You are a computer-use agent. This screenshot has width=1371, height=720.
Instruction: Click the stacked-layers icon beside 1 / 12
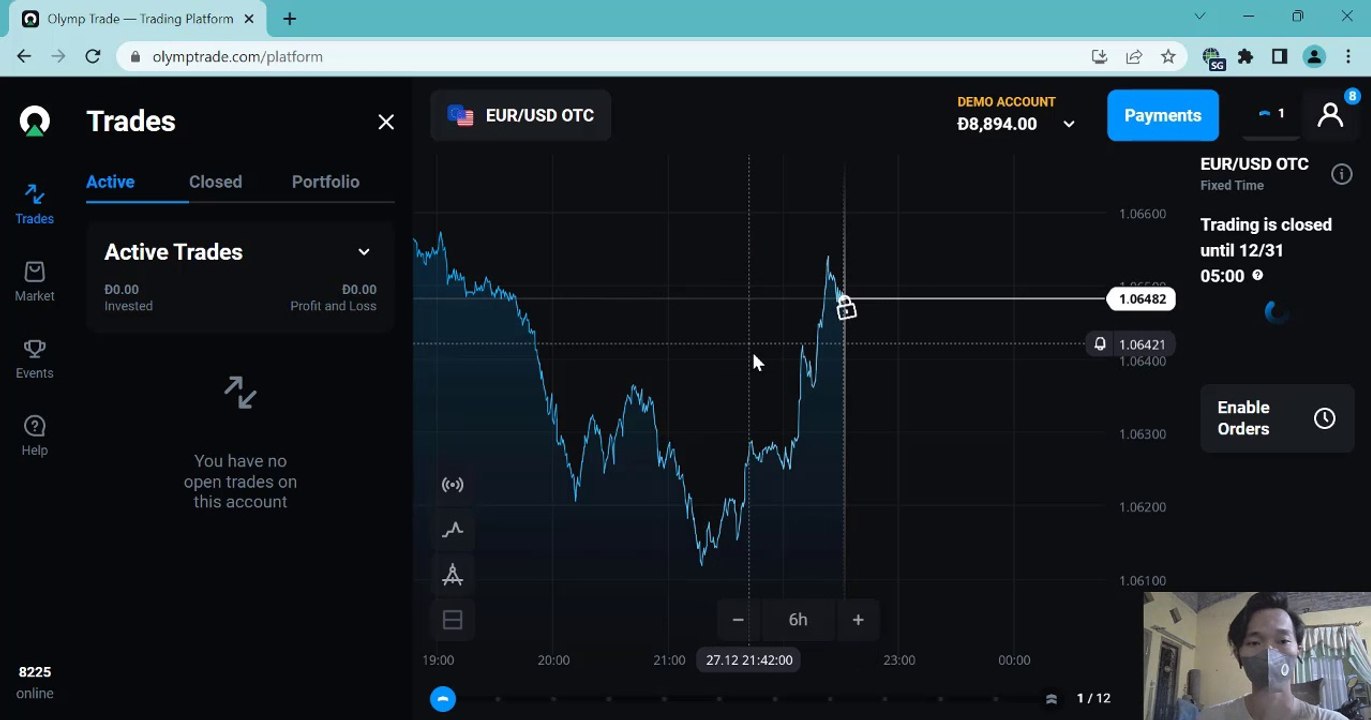(1051, 699)
